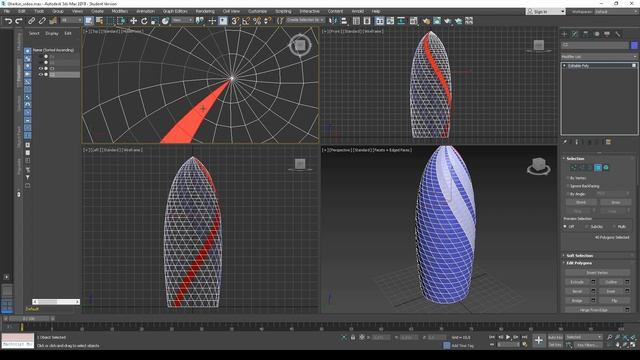The image size is (640, 360).
Task: Open the selection filter All dropdown
Action: [71, 20]
